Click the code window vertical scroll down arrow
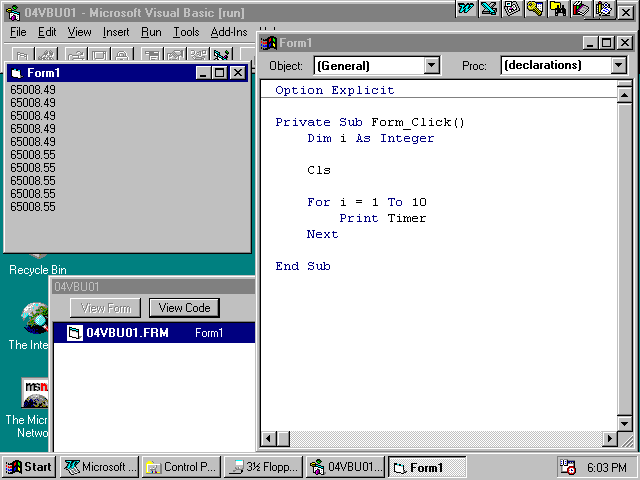Image resolution: width=640 pixels, height=480 pixels. [x=625, y=421]
